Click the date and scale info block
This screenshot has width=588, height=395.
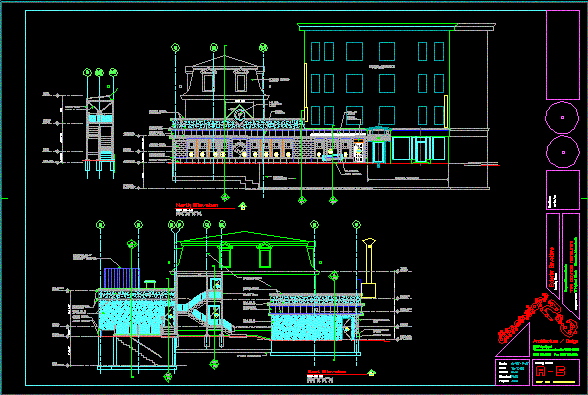(x=512, y=372)
